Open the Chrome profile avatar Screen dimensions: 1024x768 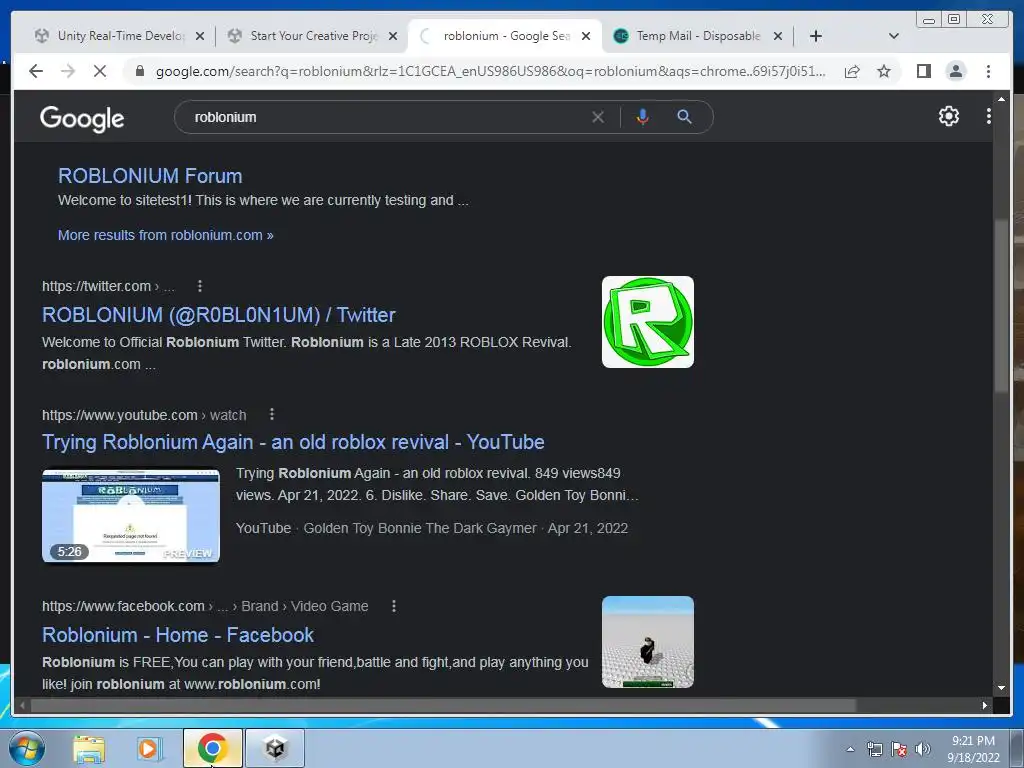[955, 71]
